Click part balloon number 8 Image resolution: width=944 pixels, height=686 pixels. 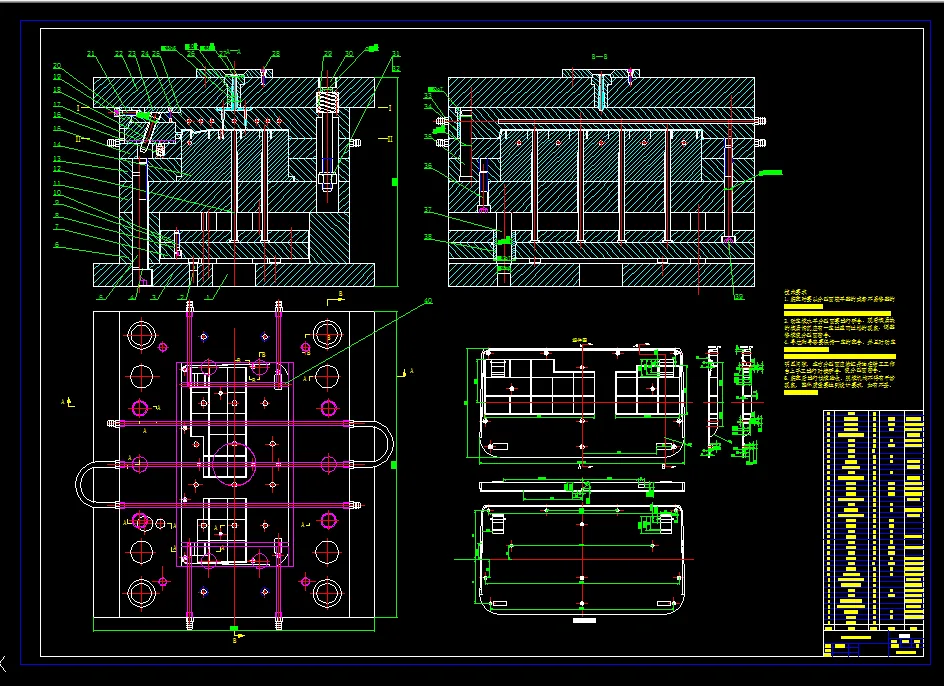pos(57,216)
